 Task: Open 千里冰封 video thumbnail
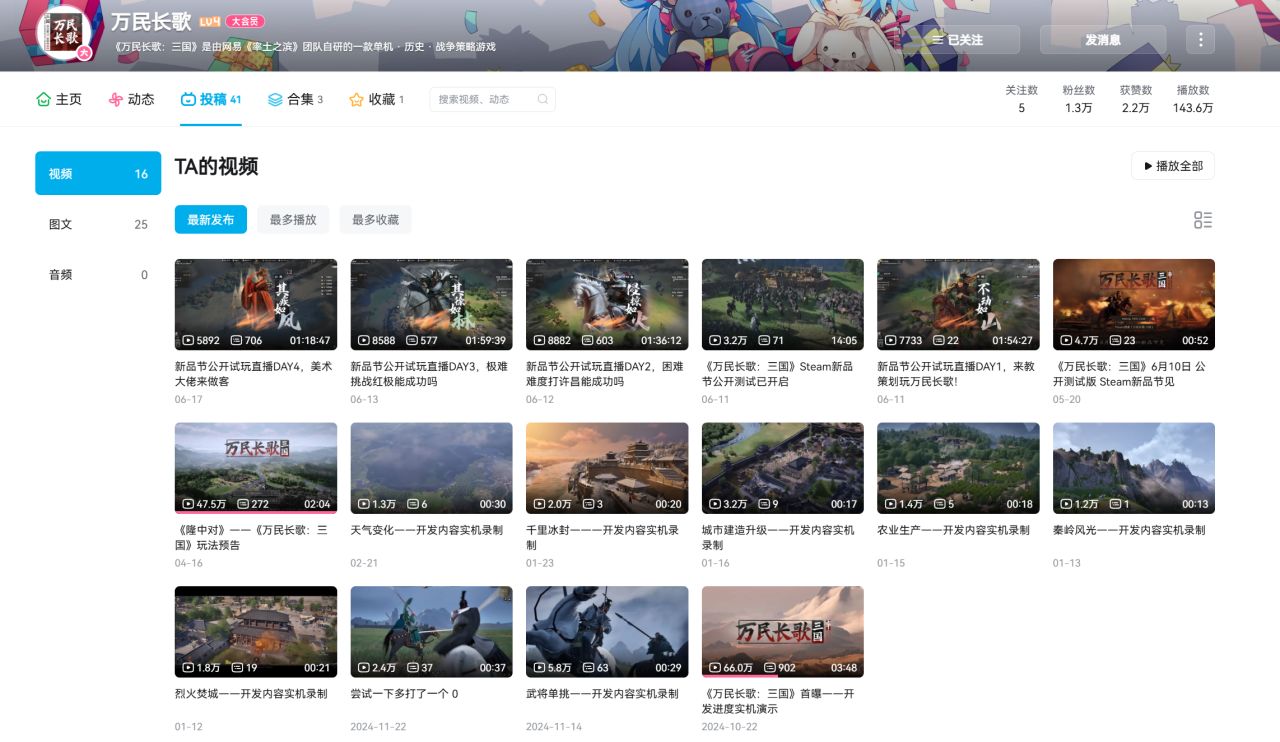coord(607,468)
